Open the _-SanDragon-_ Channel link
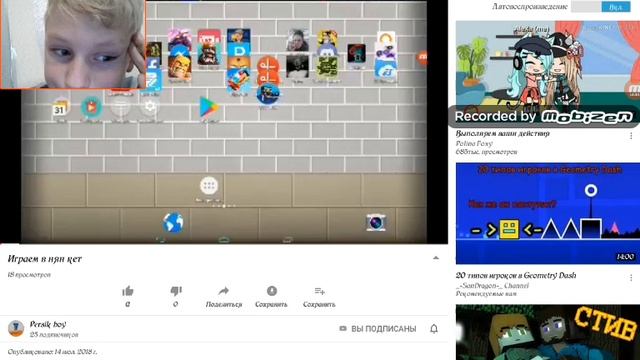 tap(492, 285)
